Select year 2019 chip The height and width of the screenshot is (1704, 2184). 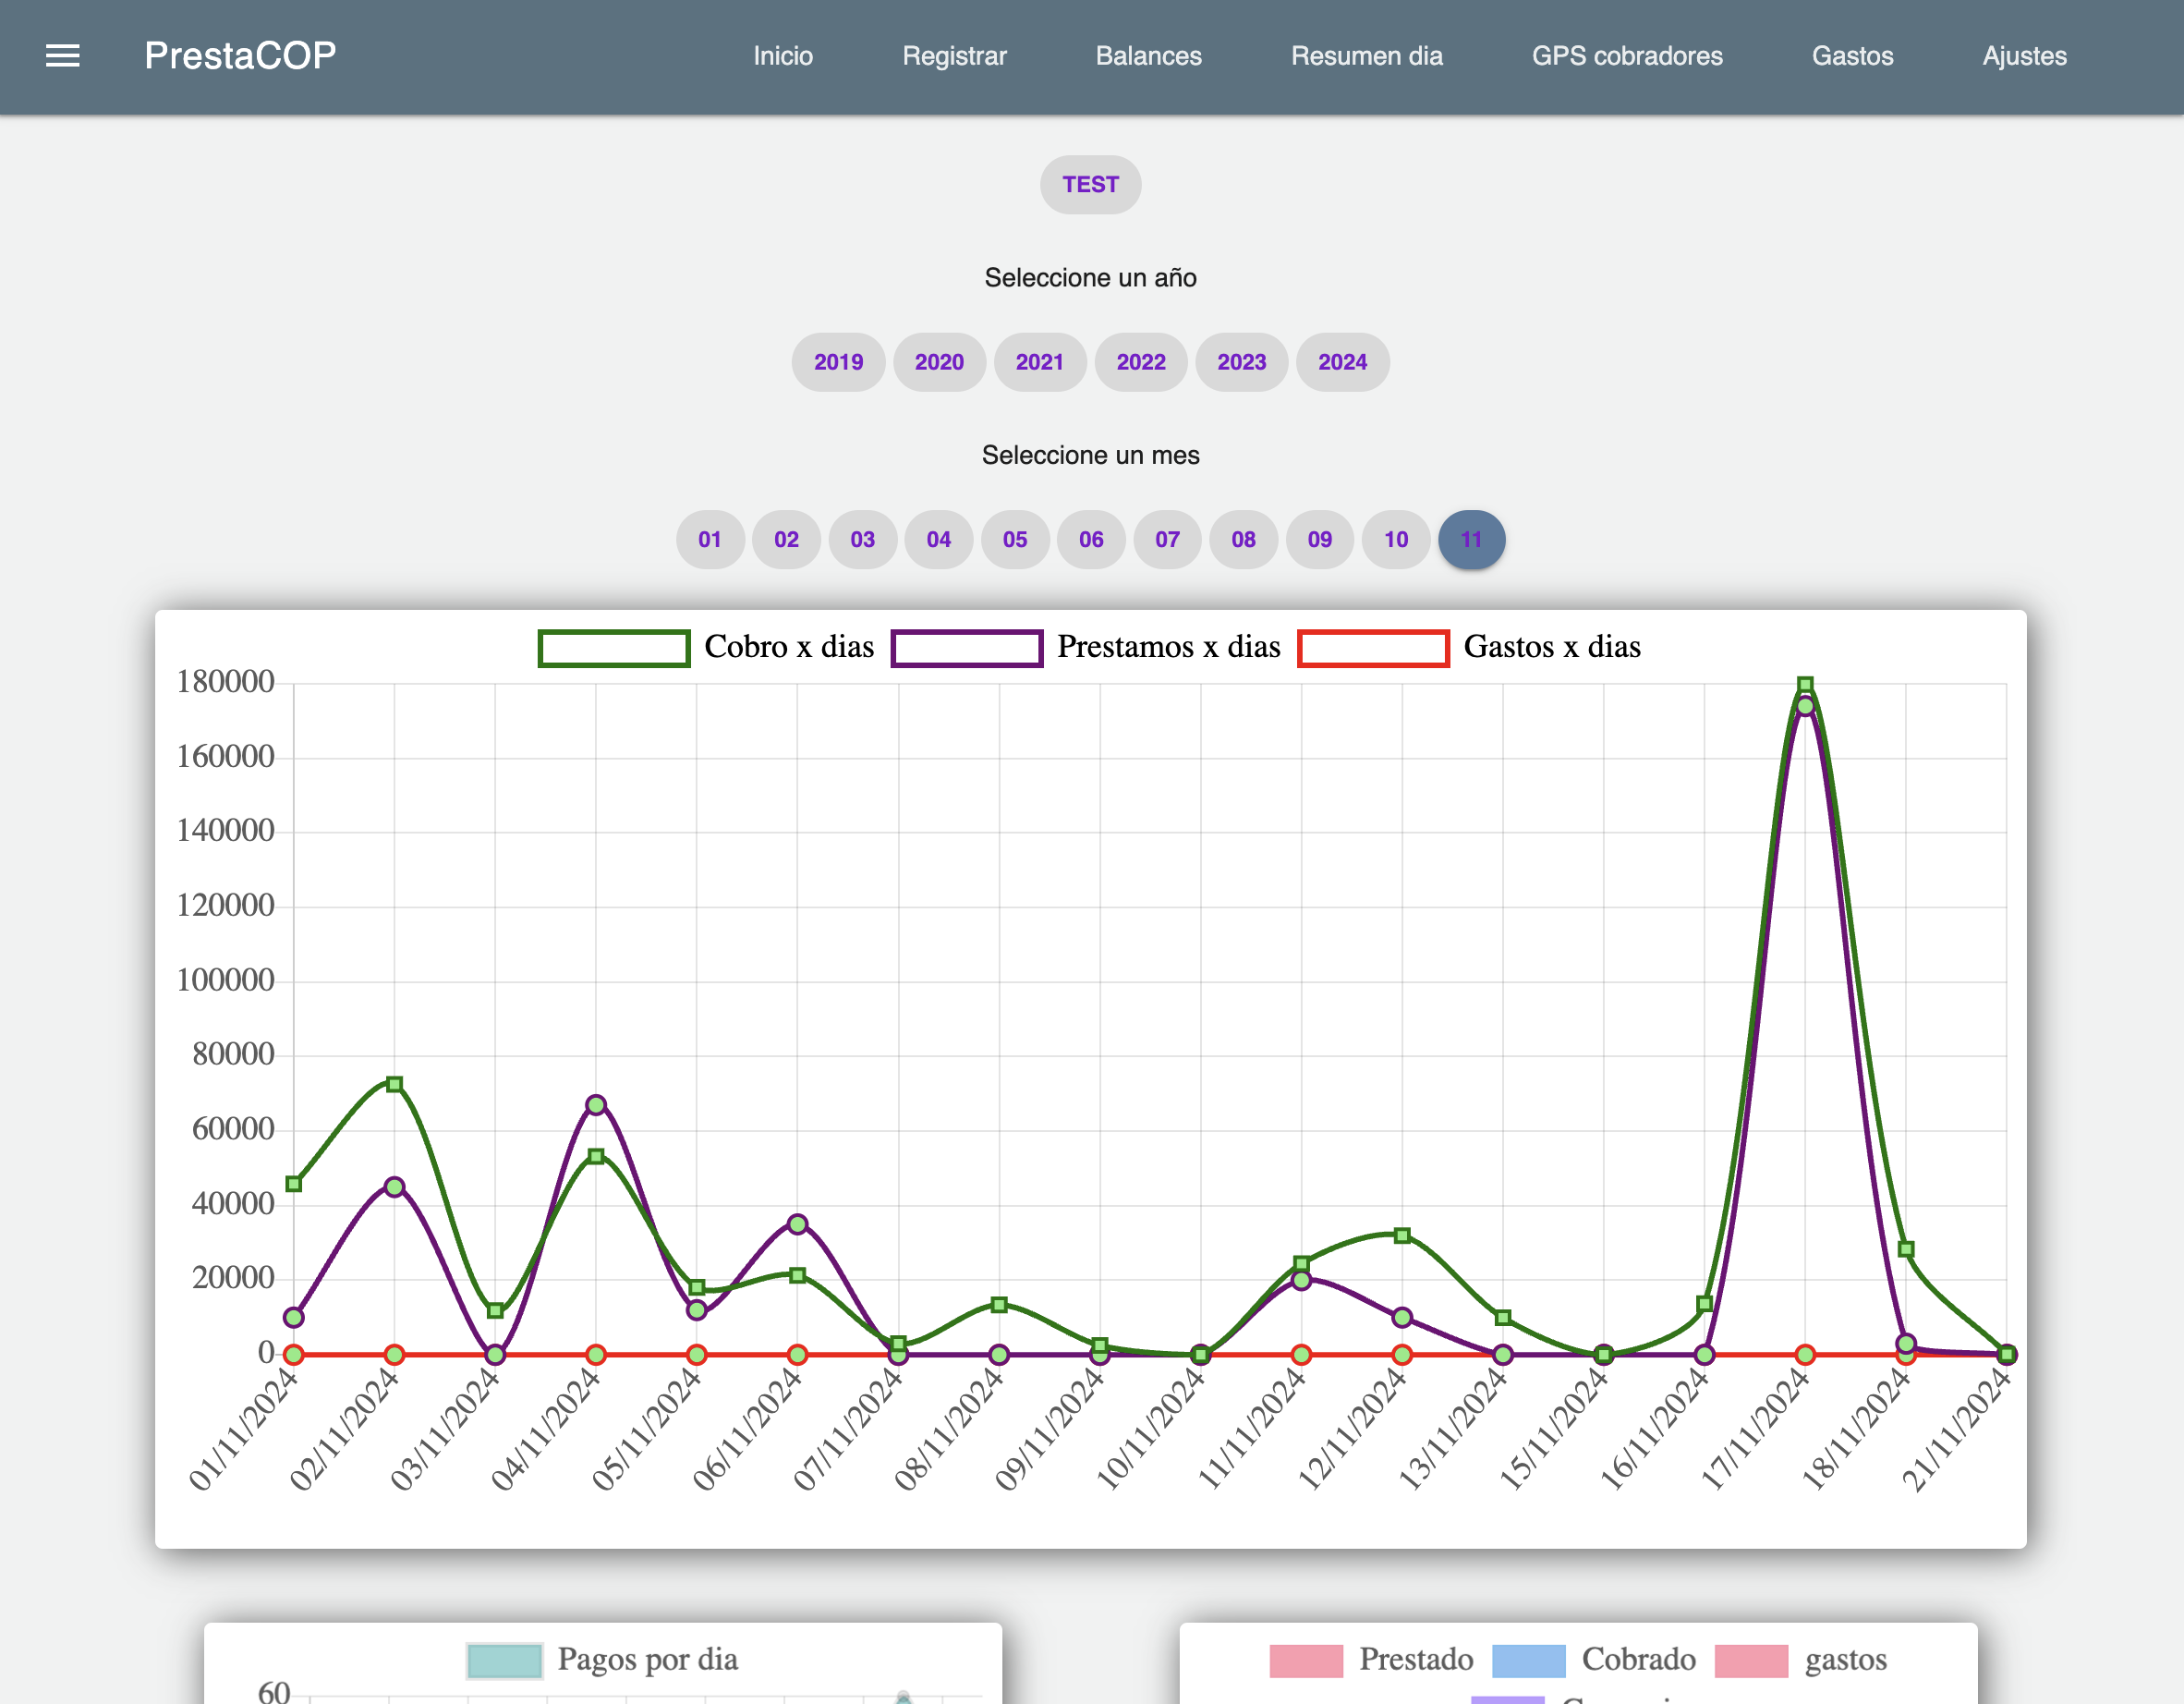pos(837,362)
